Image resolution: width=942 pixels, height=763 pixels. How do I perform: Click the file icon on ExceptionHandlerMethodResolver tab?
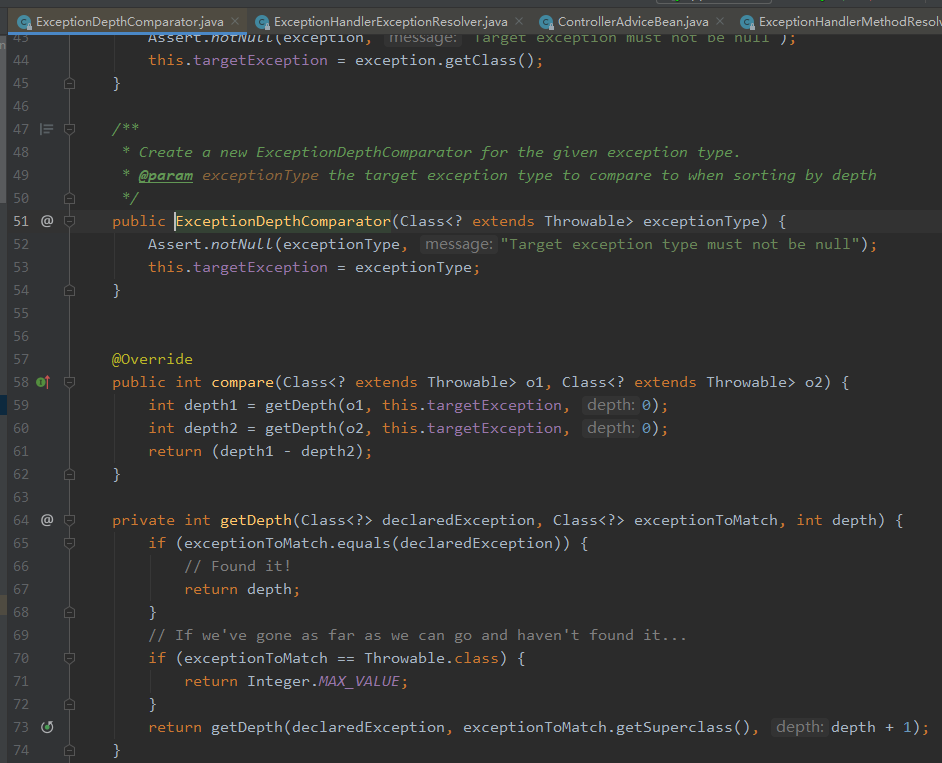(x=748, y=19)
